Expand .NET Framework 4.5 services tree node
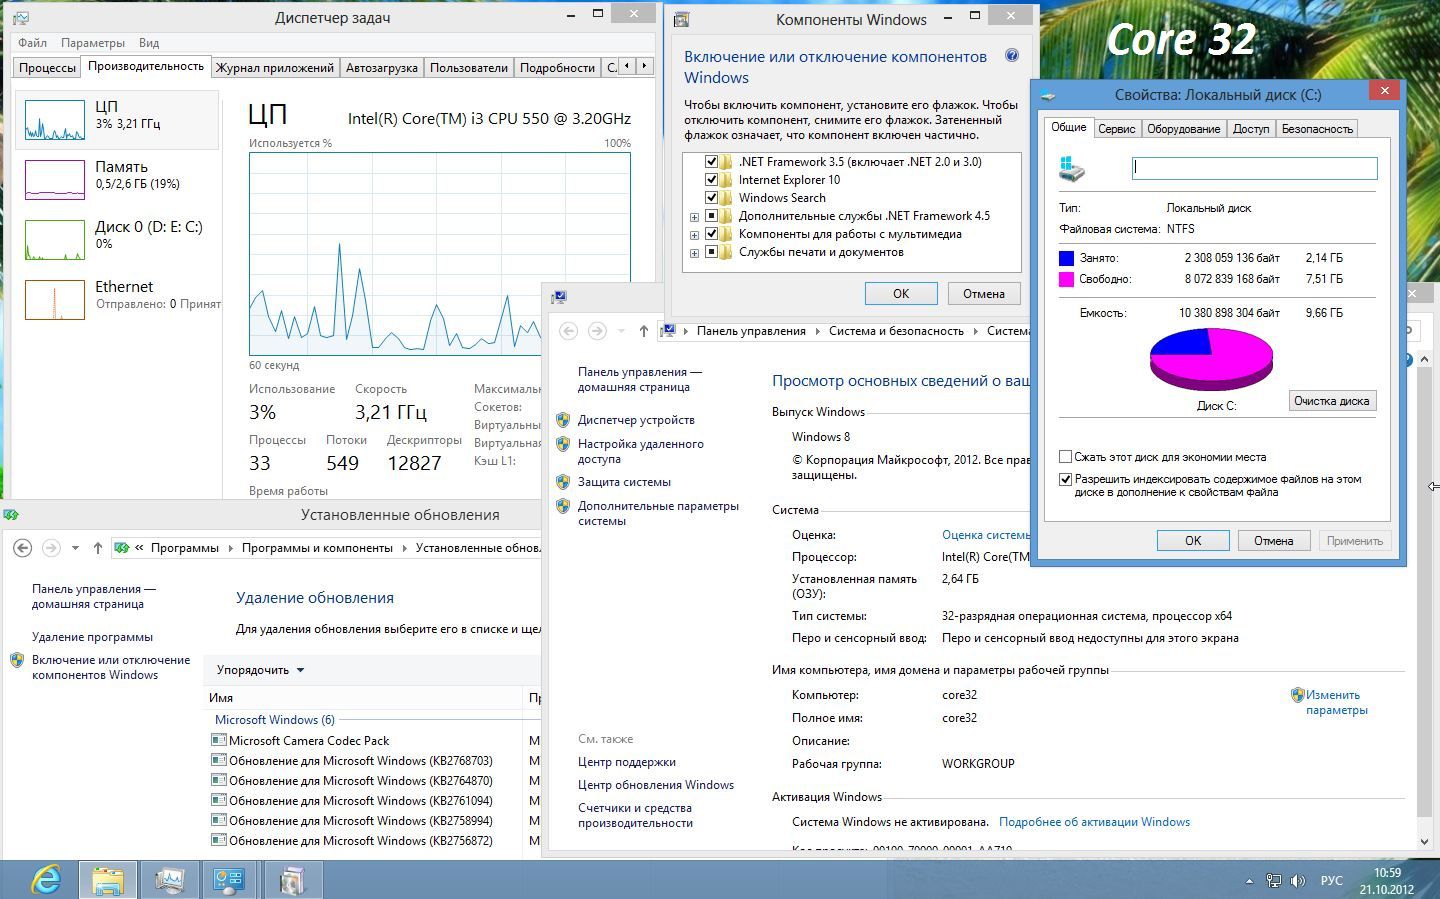 point(694,217)
